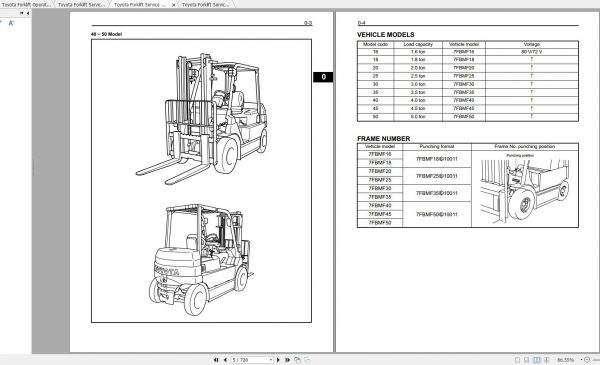Select the '40 ~ 50 Model' caption
The height and width of the screenshot is (365, 600).
pos(106,34)
